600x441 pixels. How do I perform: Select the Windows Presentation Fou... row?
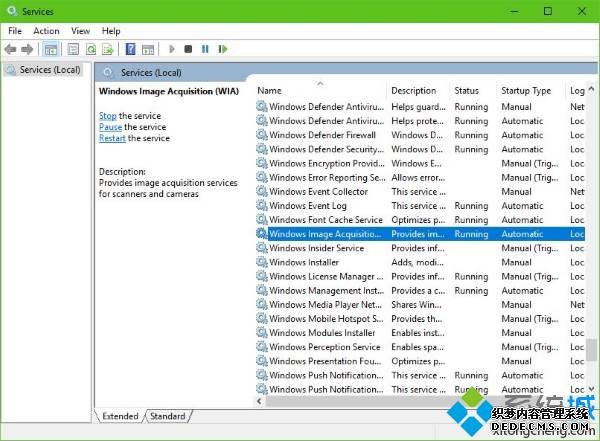click(420, 361)
